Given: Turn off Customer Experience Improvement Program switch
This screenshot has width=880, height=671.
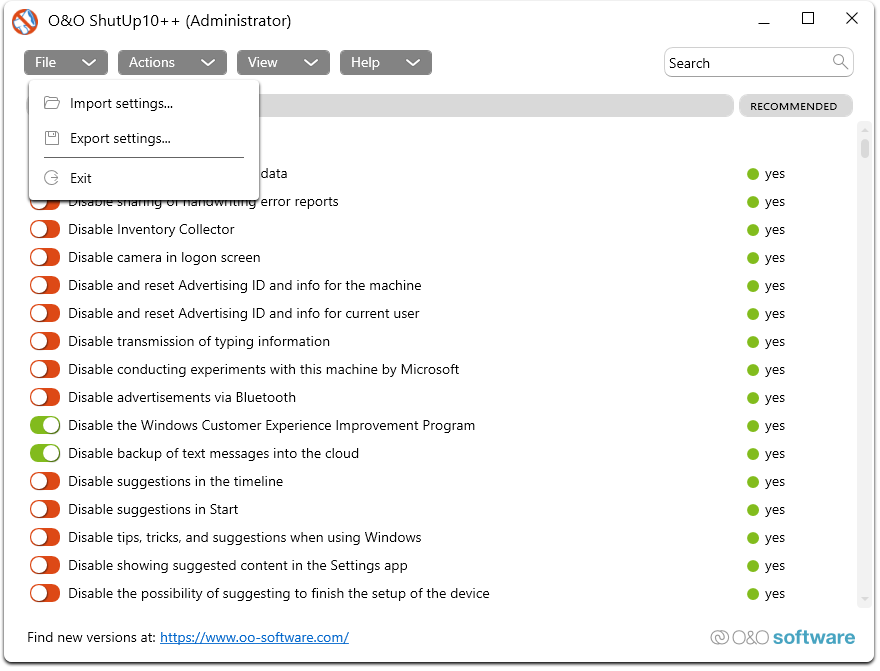Looking at the screenshot, I should 45,426.
